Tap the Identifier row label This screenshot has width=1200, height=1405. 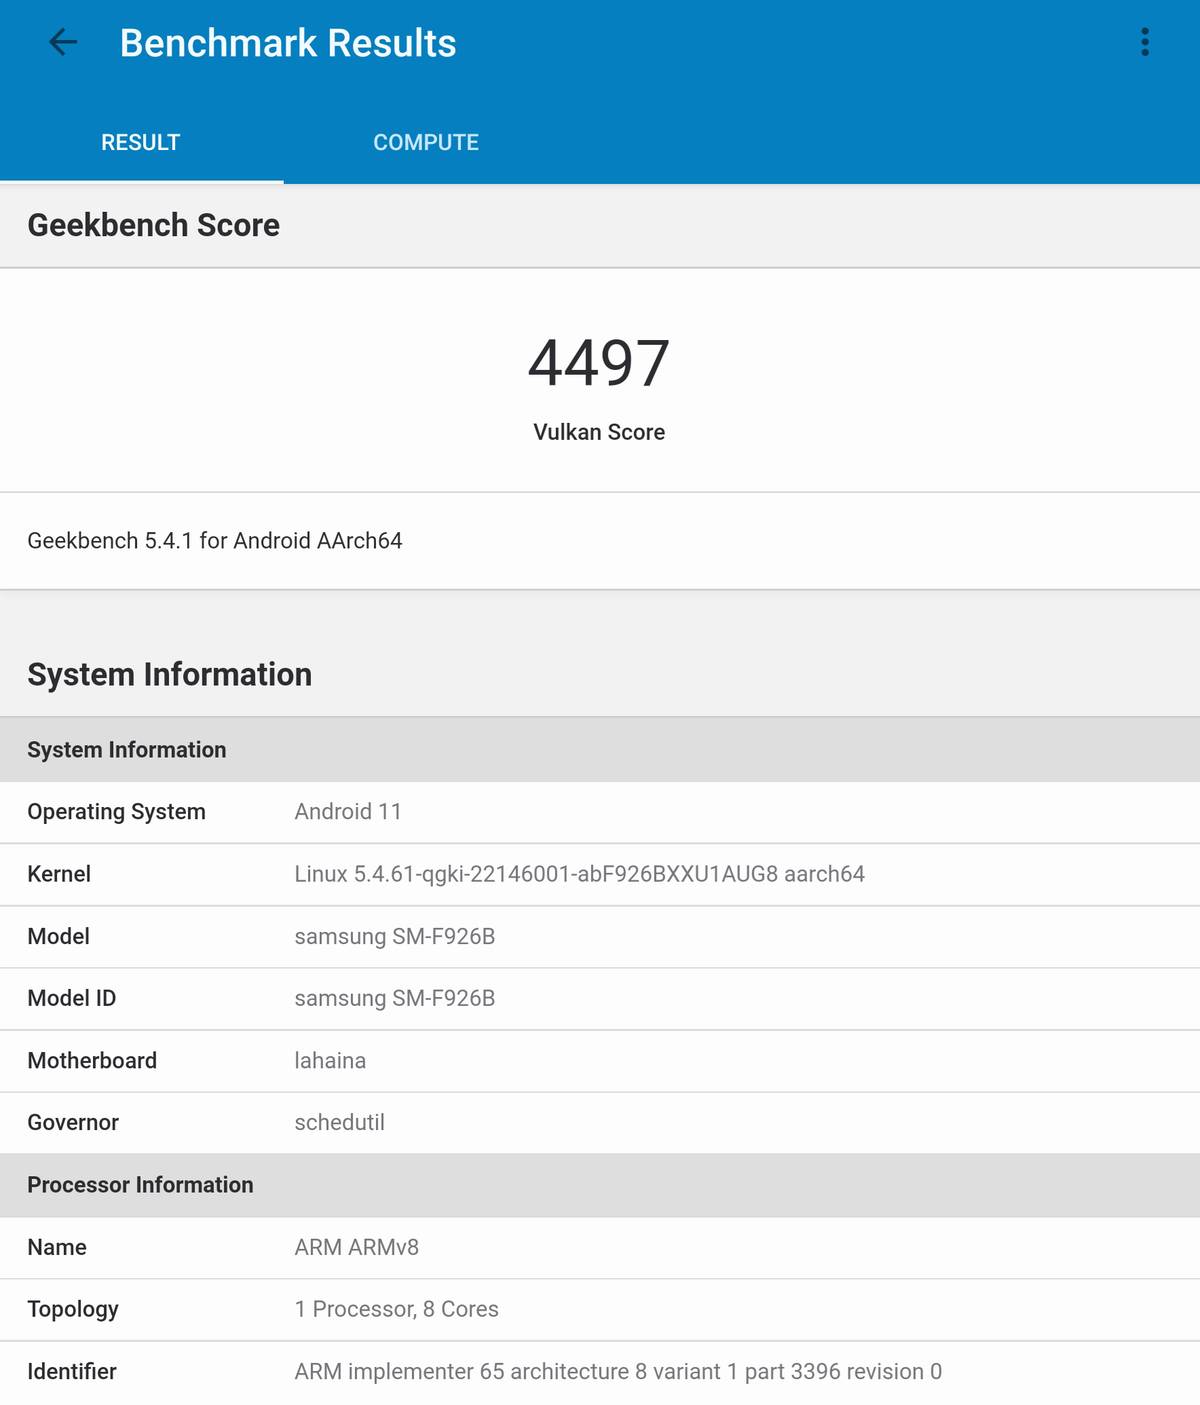coord(72,1372)
